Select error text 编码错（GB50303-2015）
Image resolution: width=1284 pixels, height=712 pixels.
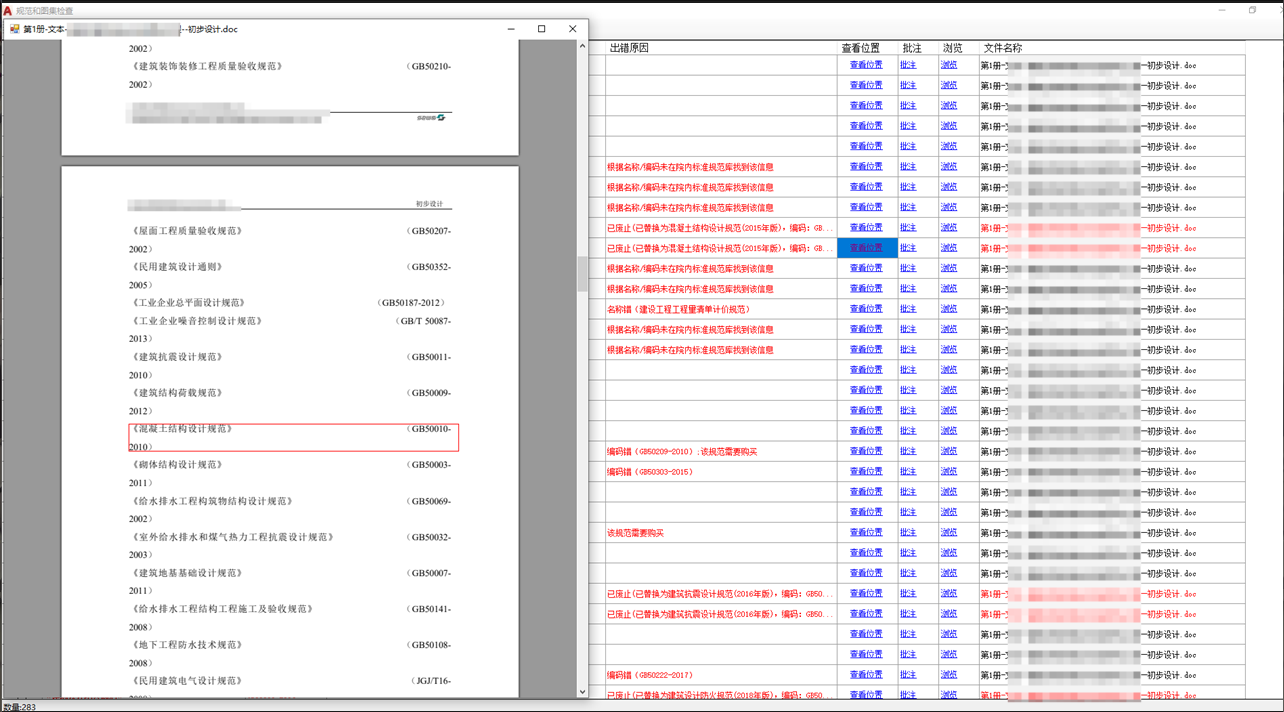tap(650, 472)
